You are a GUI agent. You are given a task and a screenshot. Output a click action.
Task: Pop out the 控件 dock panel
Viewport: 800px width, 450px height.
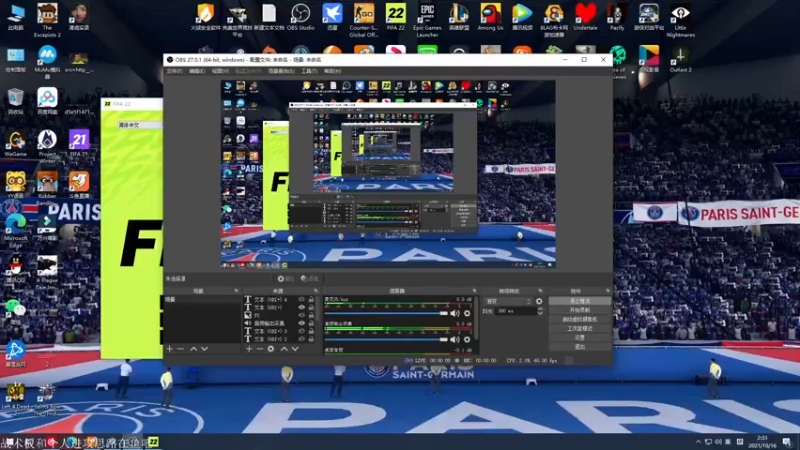[608, 291]
